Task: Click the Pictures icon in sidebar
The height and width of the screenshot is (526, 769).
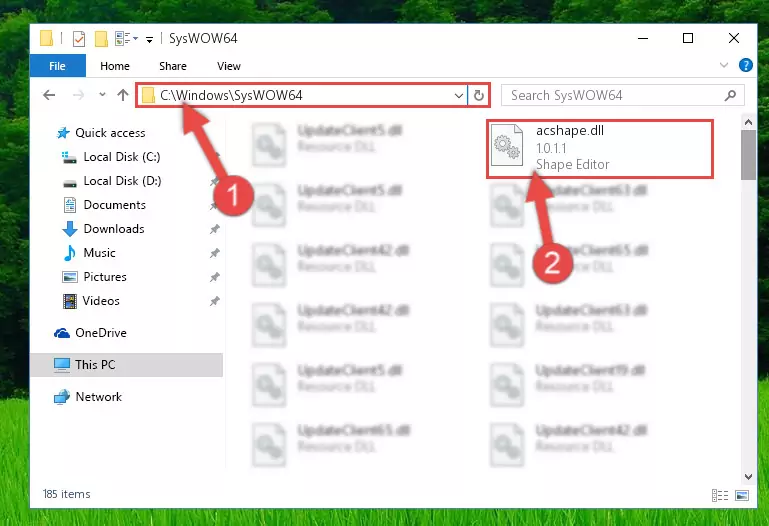Action: [x=70, y=277]
